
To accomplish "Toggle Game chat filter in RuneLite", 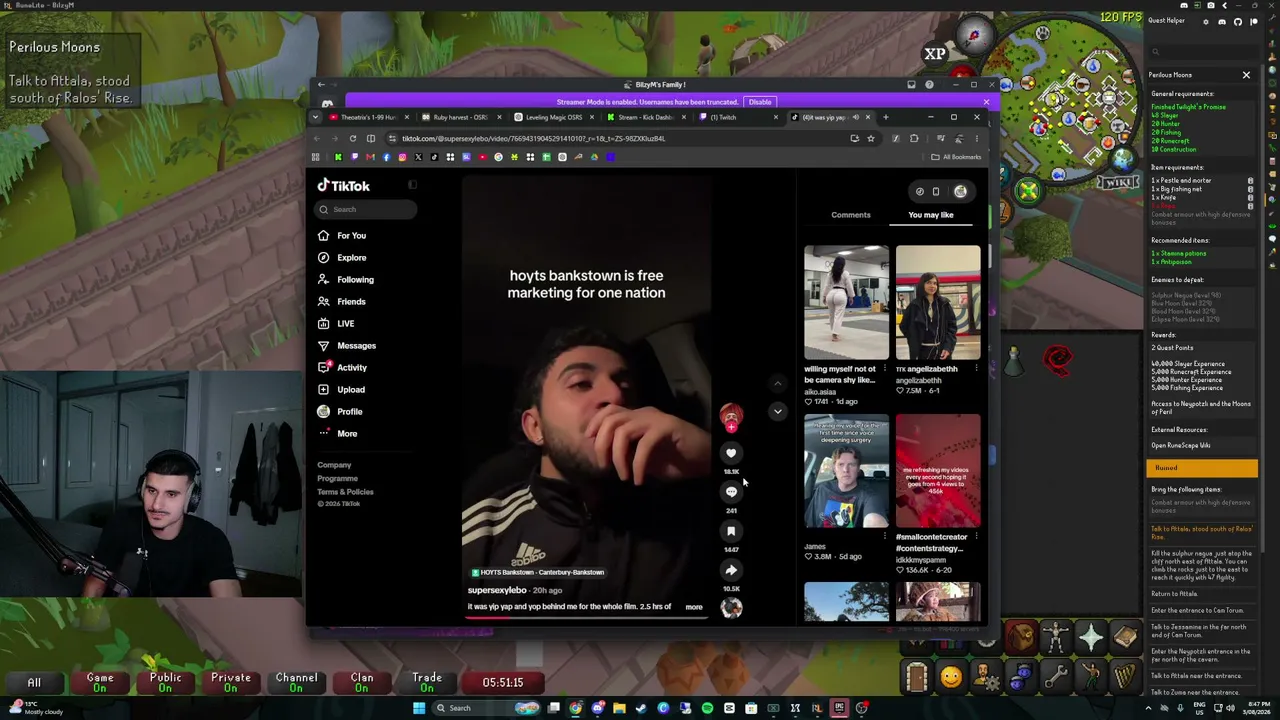I will (x=100, y=682).
